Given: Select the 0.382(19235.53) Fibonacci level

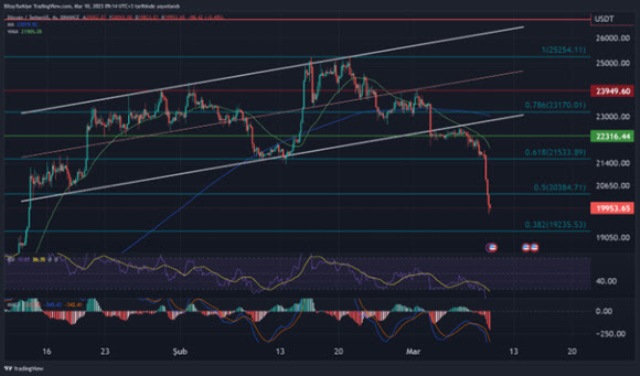Looking at the screenshot, I should coord(556,225).
